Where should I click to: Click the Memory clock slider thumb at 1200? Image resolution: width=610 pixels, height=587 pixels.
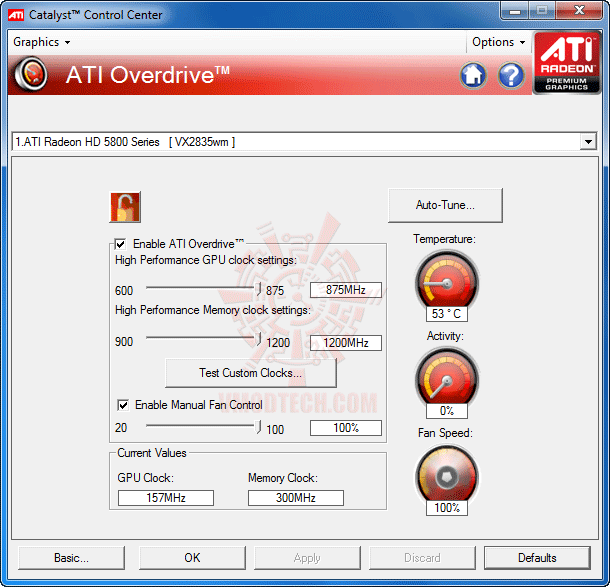(x=258, y=339)
